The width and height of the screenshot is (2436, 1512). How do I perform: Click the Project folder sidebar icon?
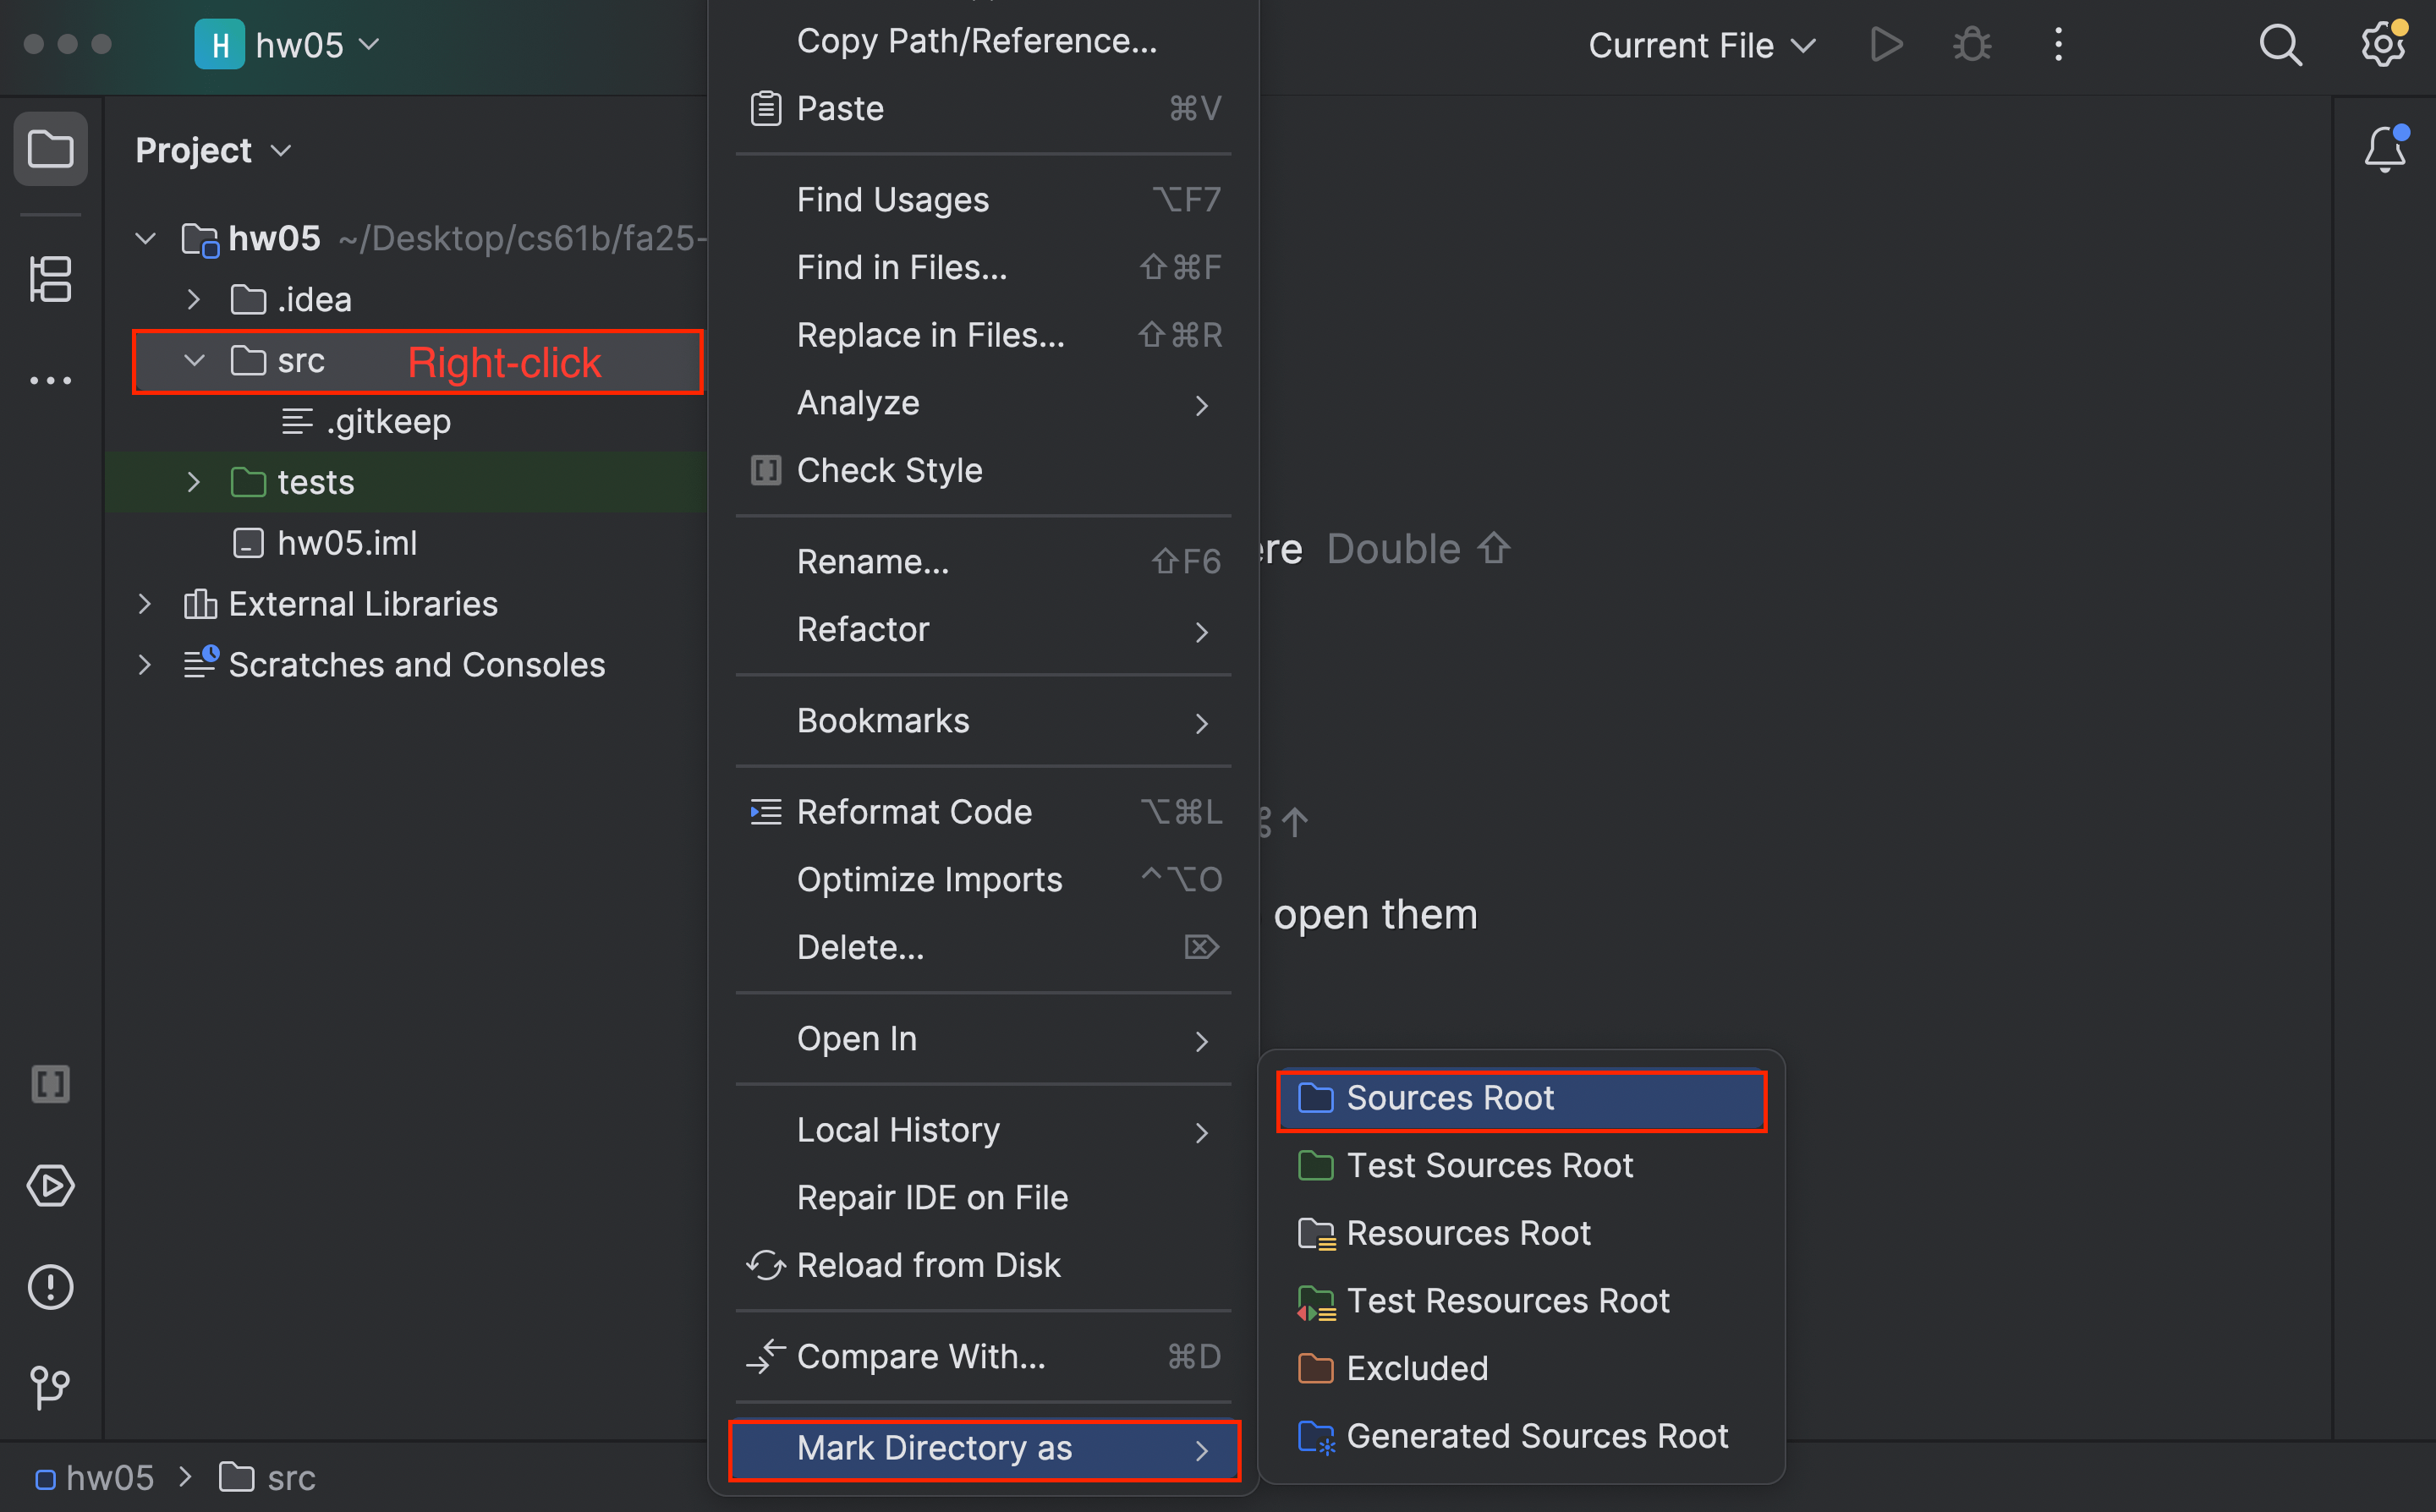pyautogui.click(x=50, y=150)
